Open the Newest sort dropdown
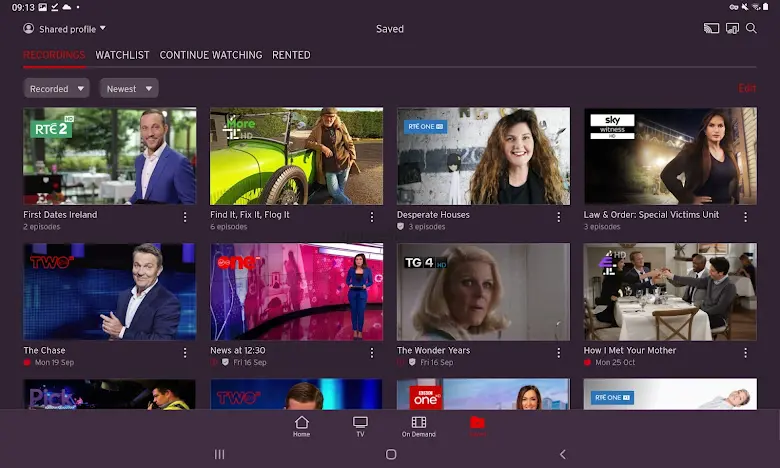This screenshot has width=780, height=468. tap(129, 89)
